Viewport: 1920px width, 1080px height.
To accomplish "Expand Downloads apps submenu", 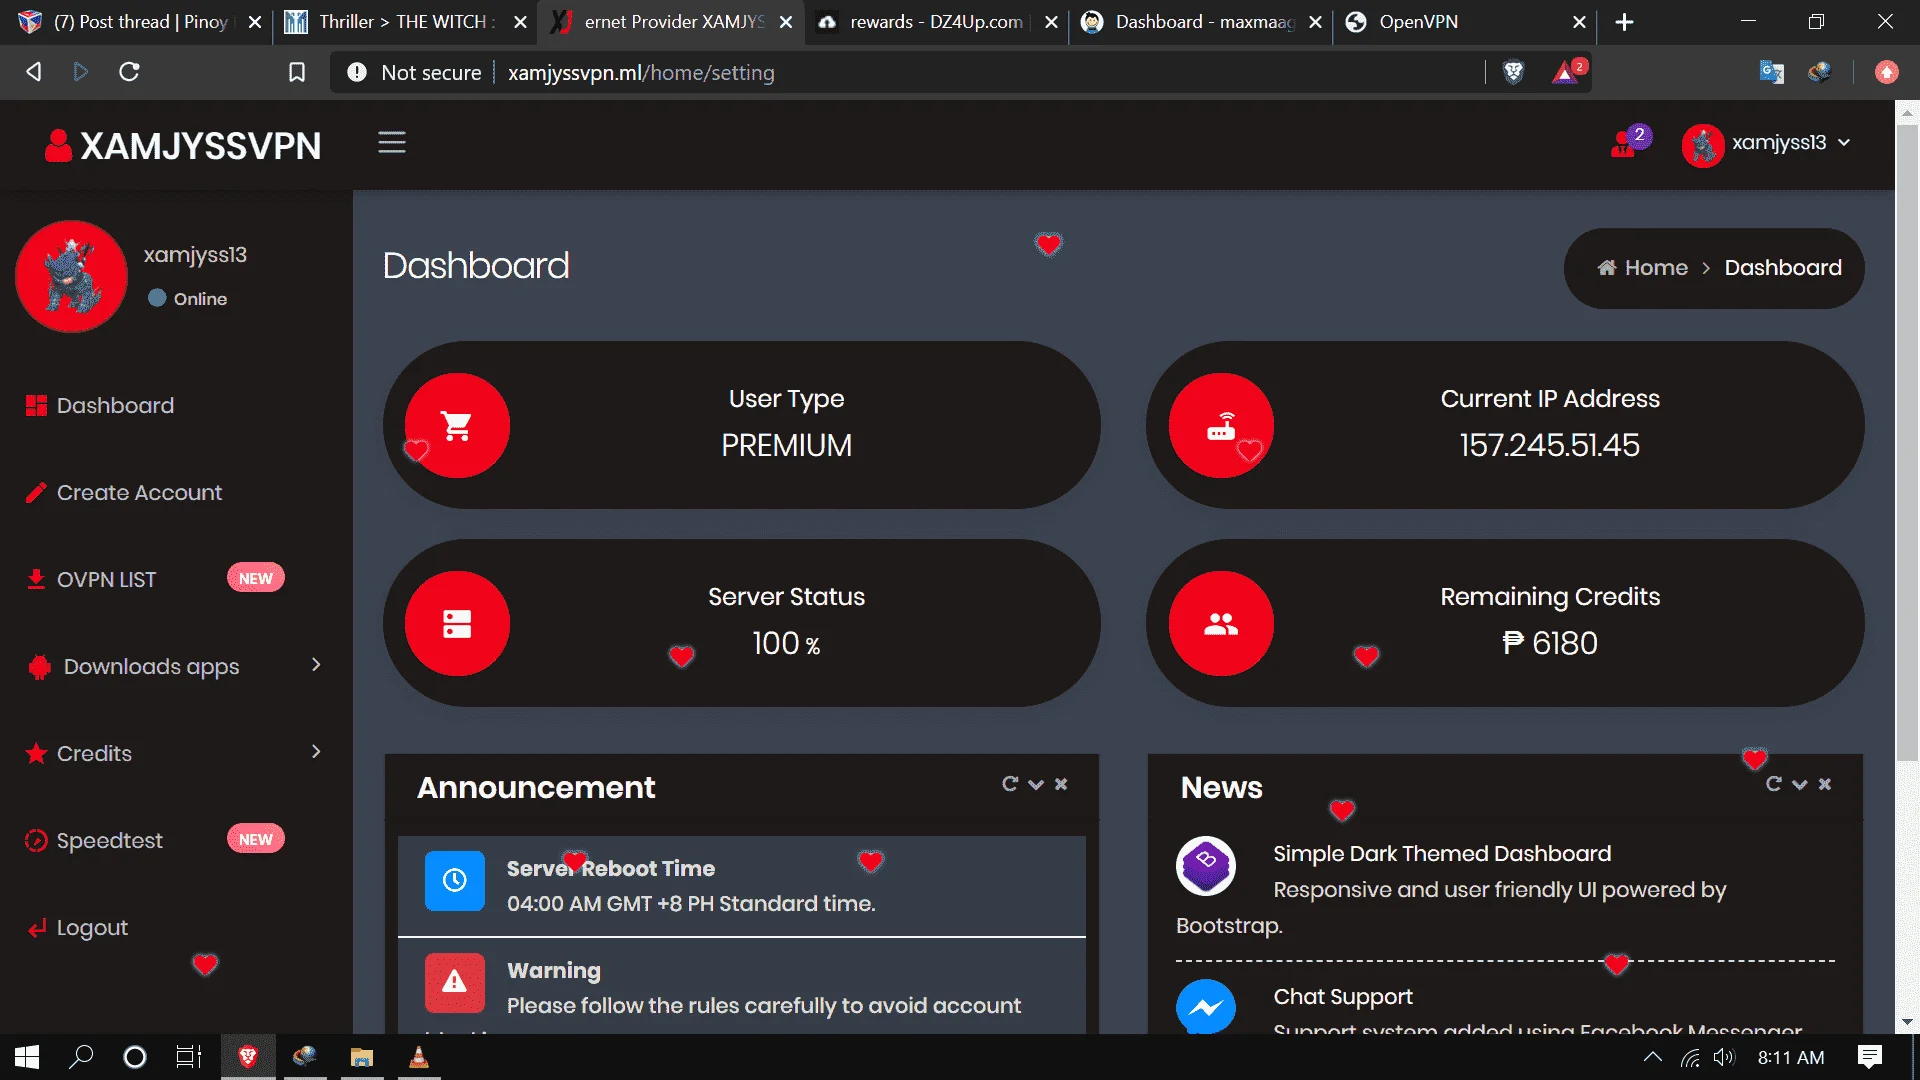I will pyautogui.click(x=175, y=666).
